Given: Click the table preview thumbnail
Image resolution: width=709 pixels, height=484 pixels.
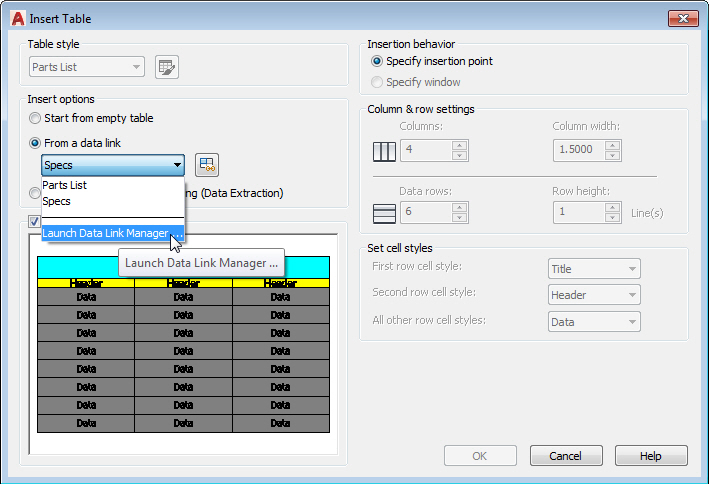Looking at the screenshot, I should click(x=183, y=345).
